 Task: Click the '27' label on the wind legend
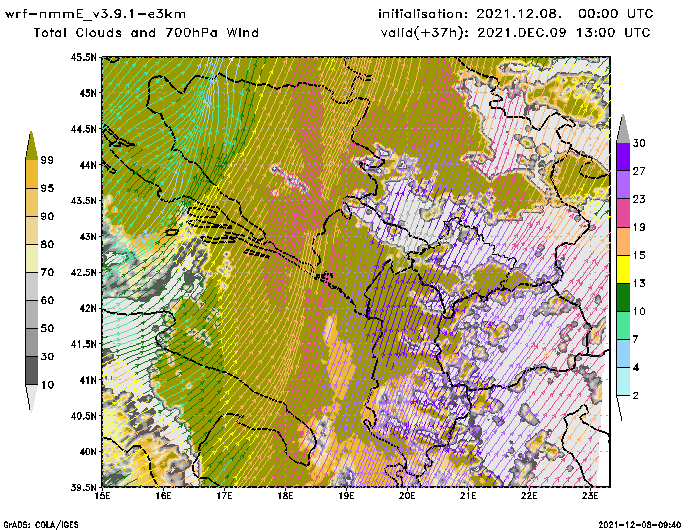tap(639, 171)
